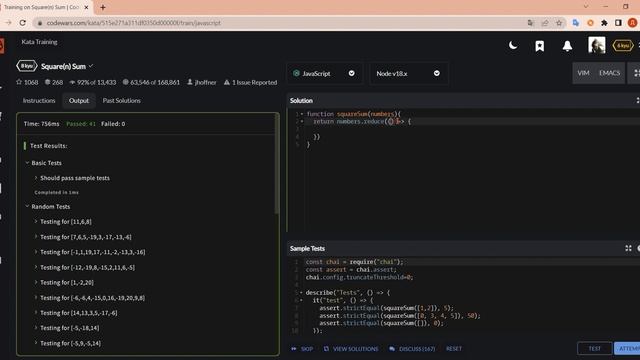Open the Square(n) Sum title dropdown

(91, 66)
